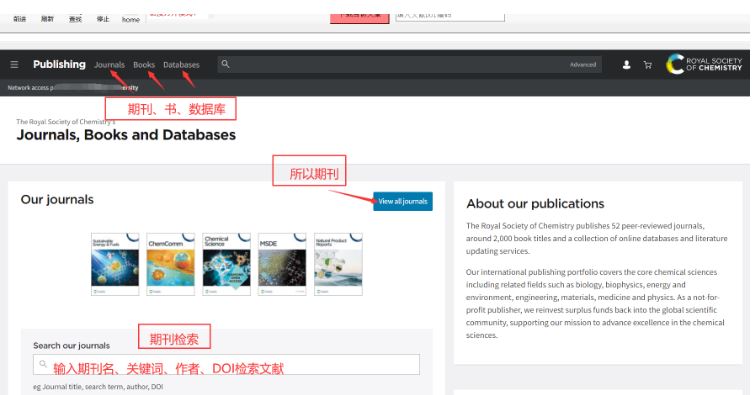Open the MSDE journal cover
This screenshot has width=752, height=395.
(x=282, y=264)
